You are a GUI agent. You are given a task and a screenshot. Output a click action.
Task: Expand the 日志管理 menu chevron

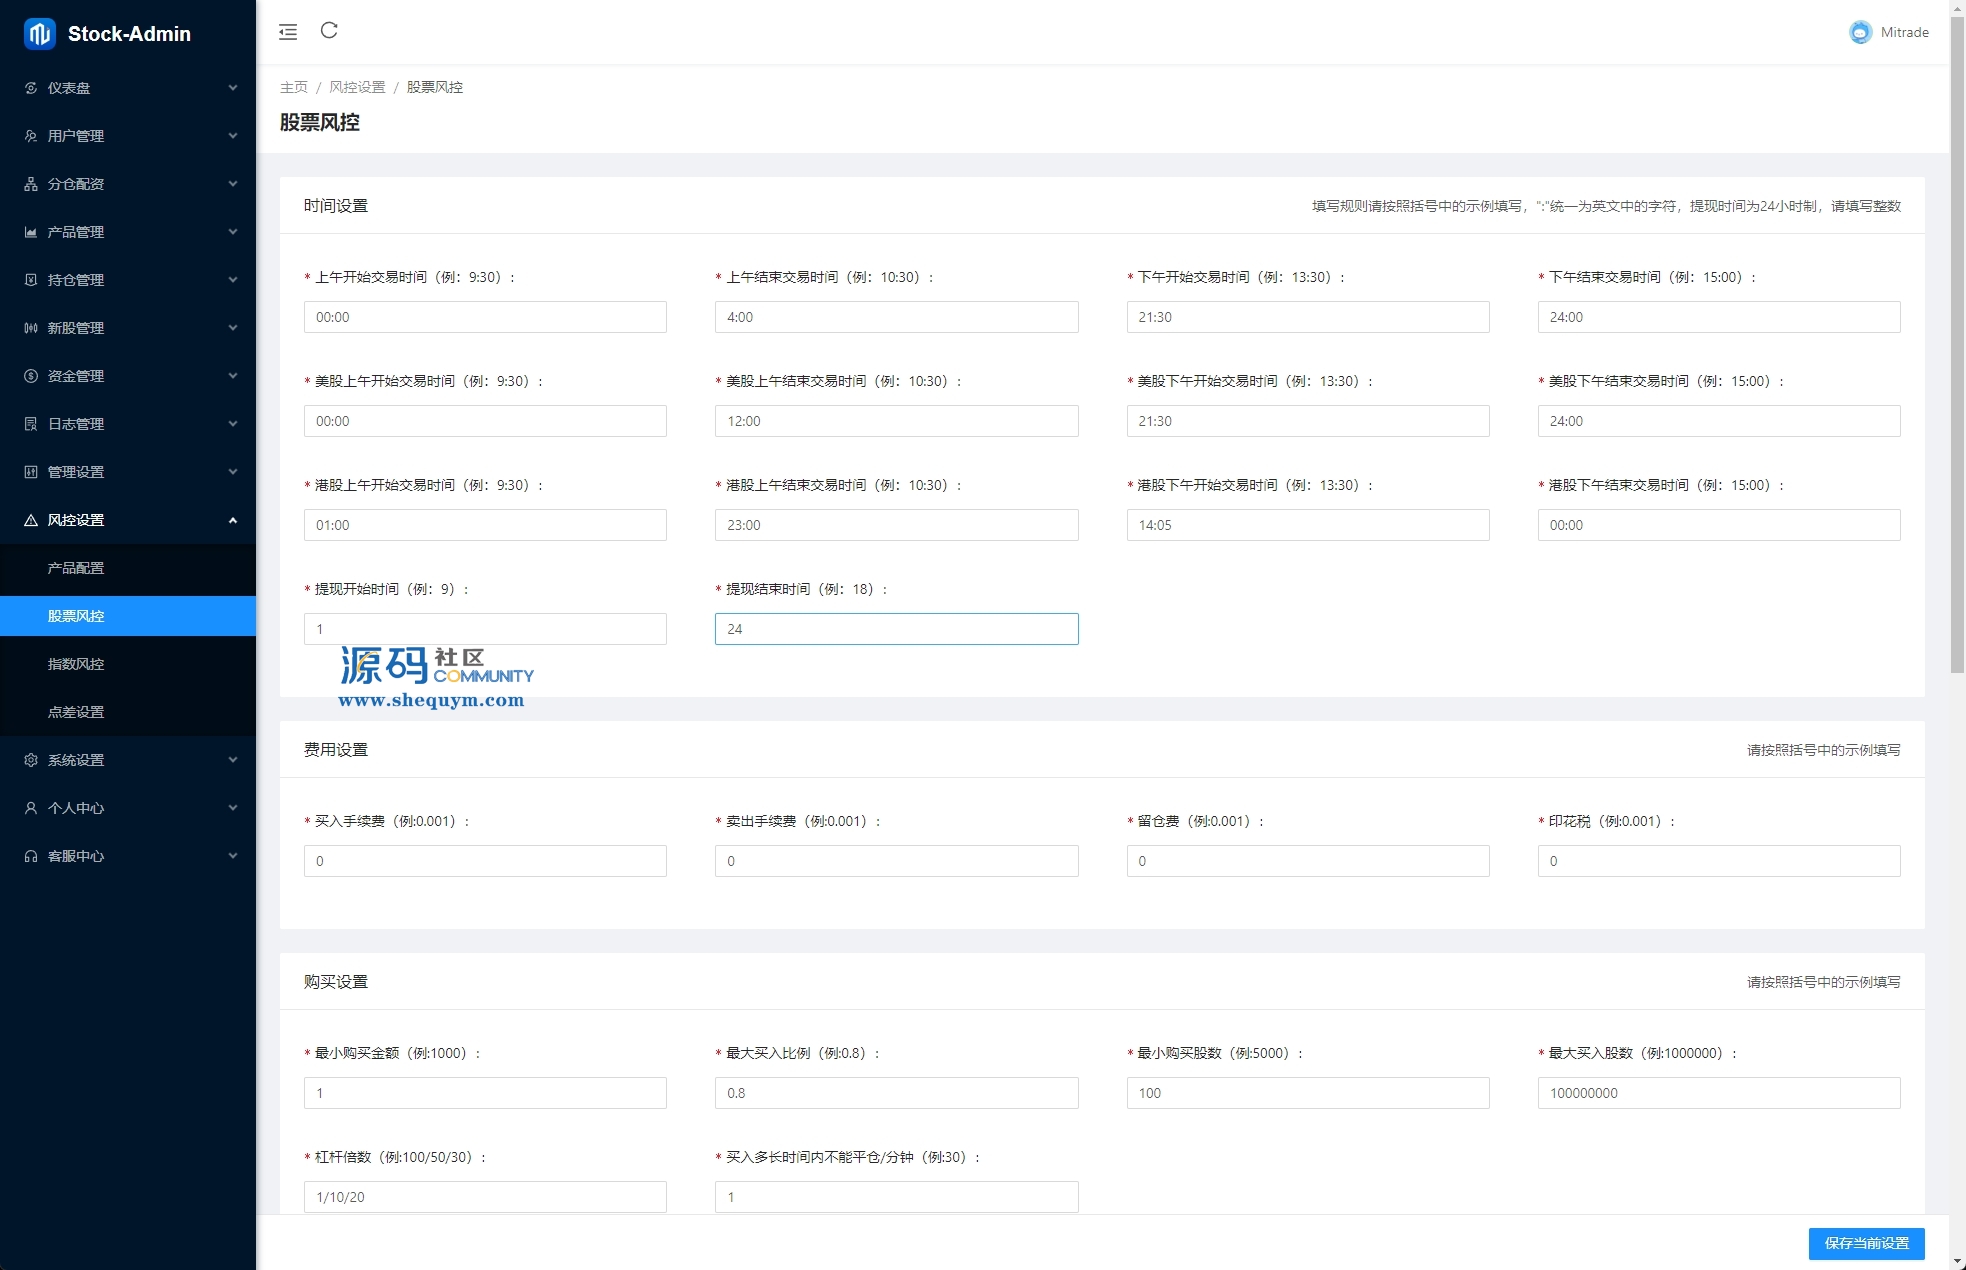click(233, 424)
